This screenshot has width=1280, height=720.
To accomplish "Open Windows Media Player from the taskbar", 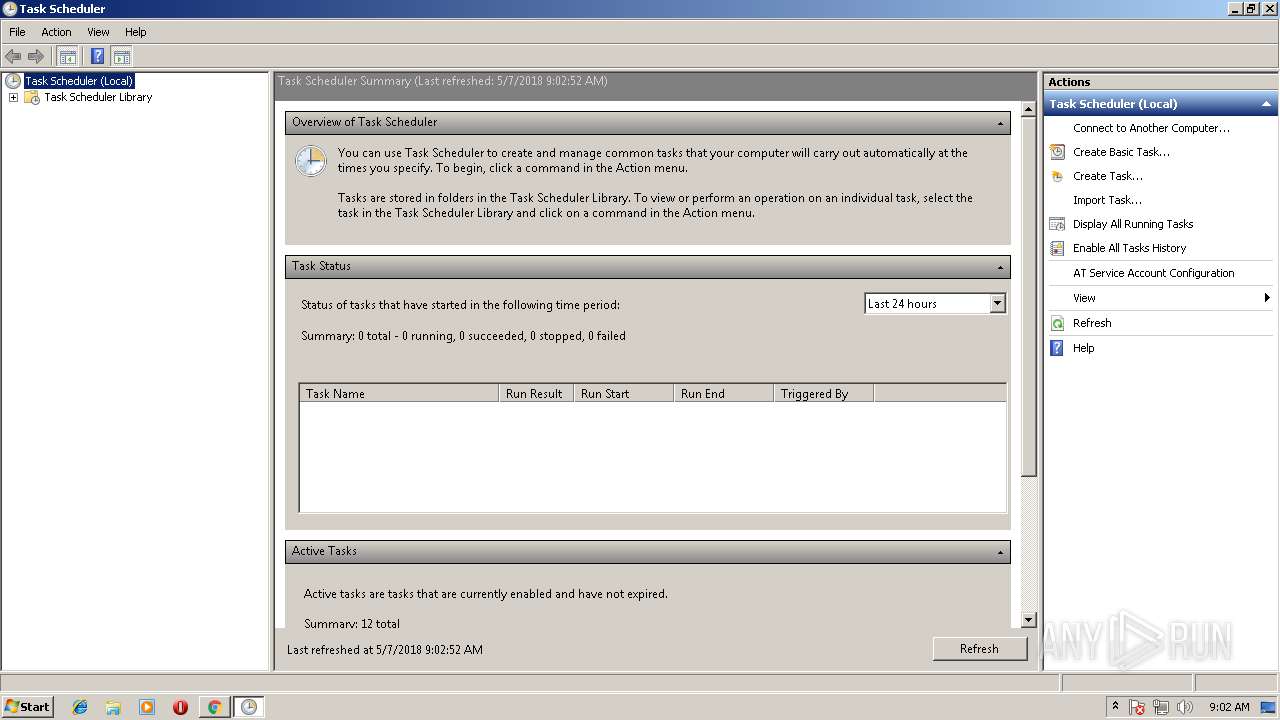I will point(147,707).
